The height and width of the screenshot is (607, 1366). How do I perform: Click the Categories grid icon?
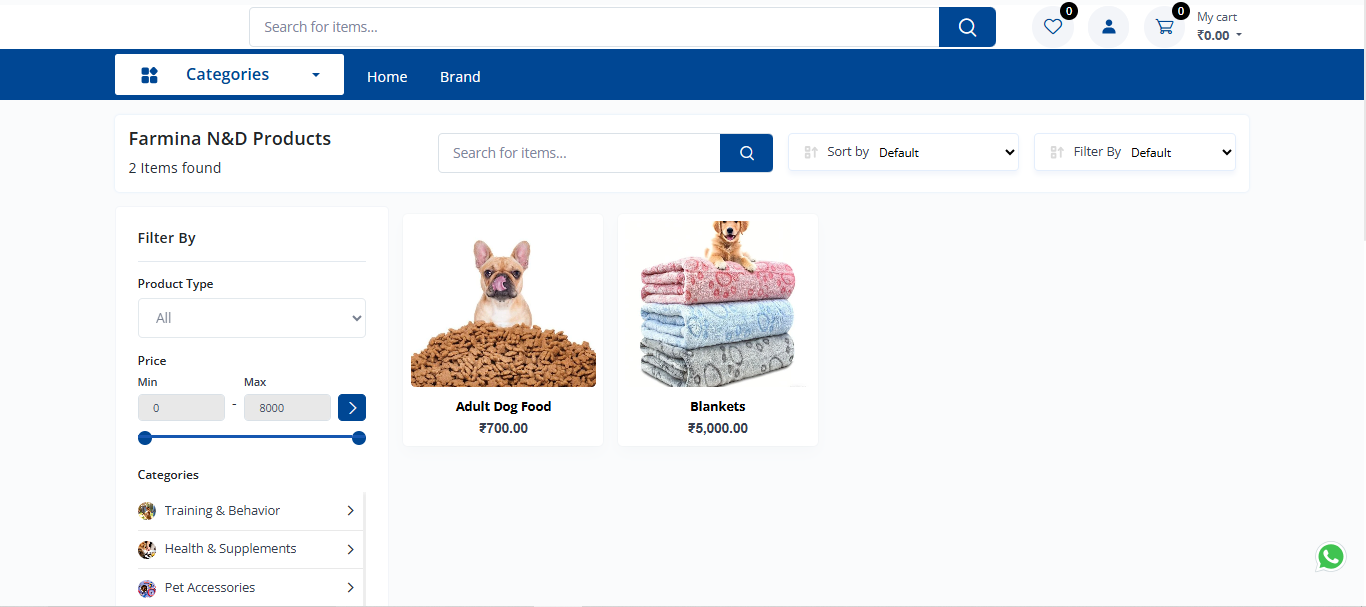coord(150,75)
